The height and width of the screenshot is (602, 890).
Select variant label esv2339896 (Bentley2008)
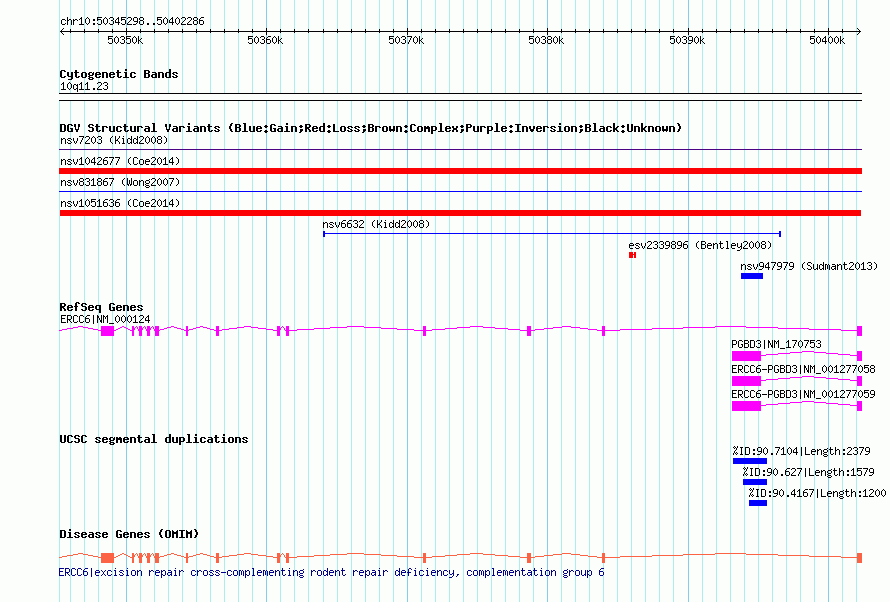coord(700,245)
